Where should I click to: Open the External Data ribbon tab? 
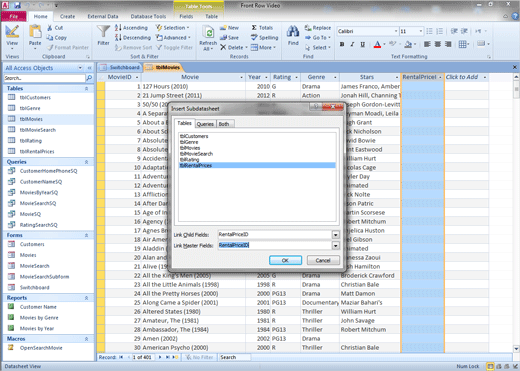(103, 16)
